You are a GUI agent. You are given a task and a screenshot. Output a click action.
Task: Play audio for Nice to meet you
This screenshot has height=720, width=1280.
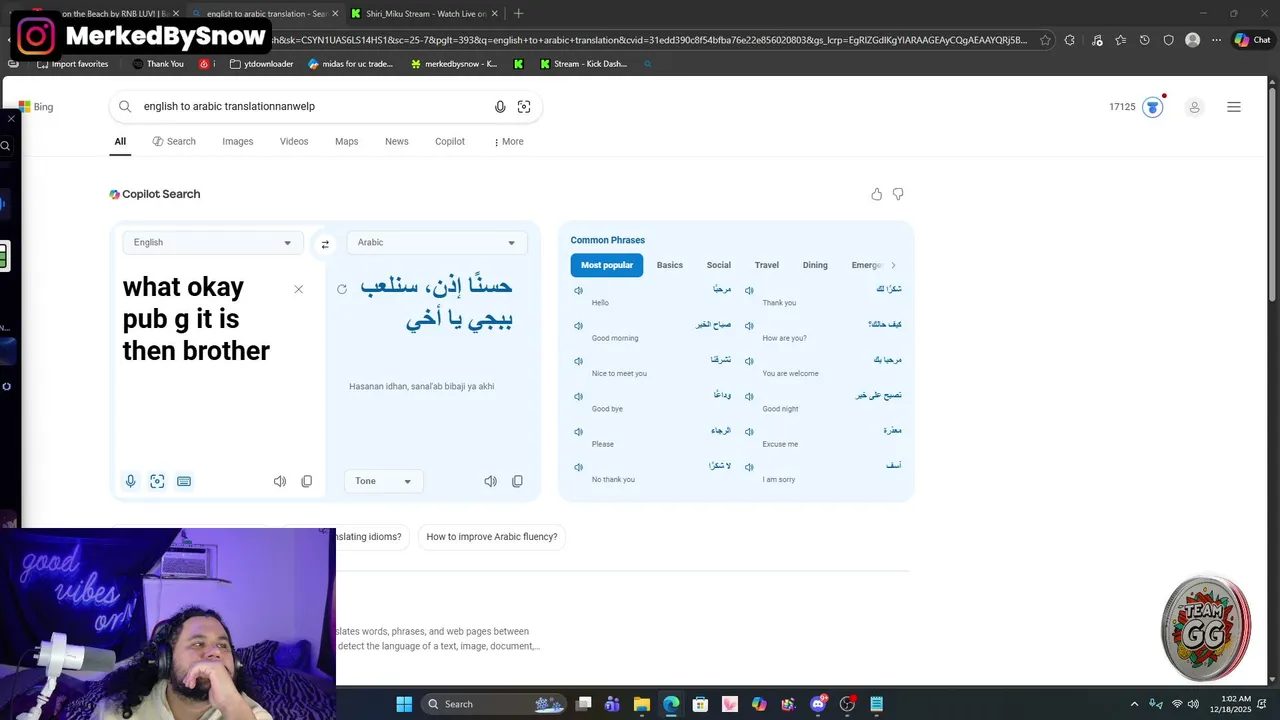(578, 361)
